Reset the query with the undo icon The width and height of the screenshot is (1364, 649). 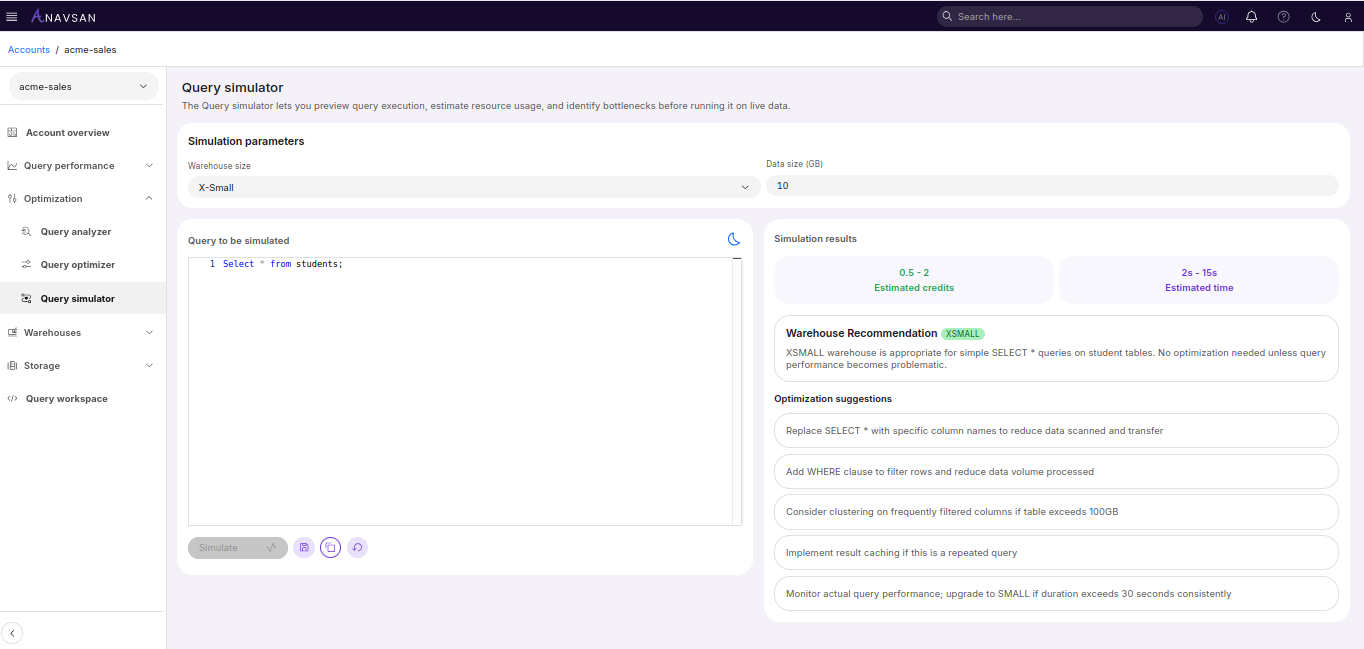pos(357,547)
